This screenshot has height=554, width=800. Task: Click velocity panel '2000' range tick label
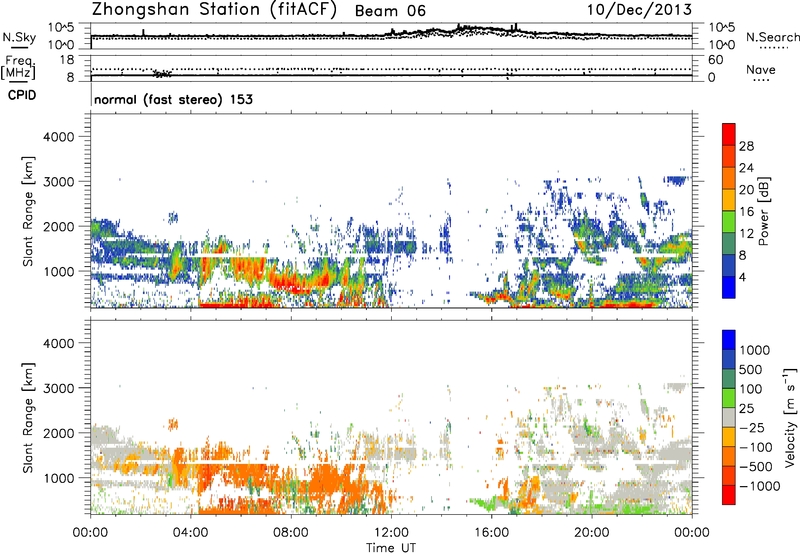[x=58, y=433]
